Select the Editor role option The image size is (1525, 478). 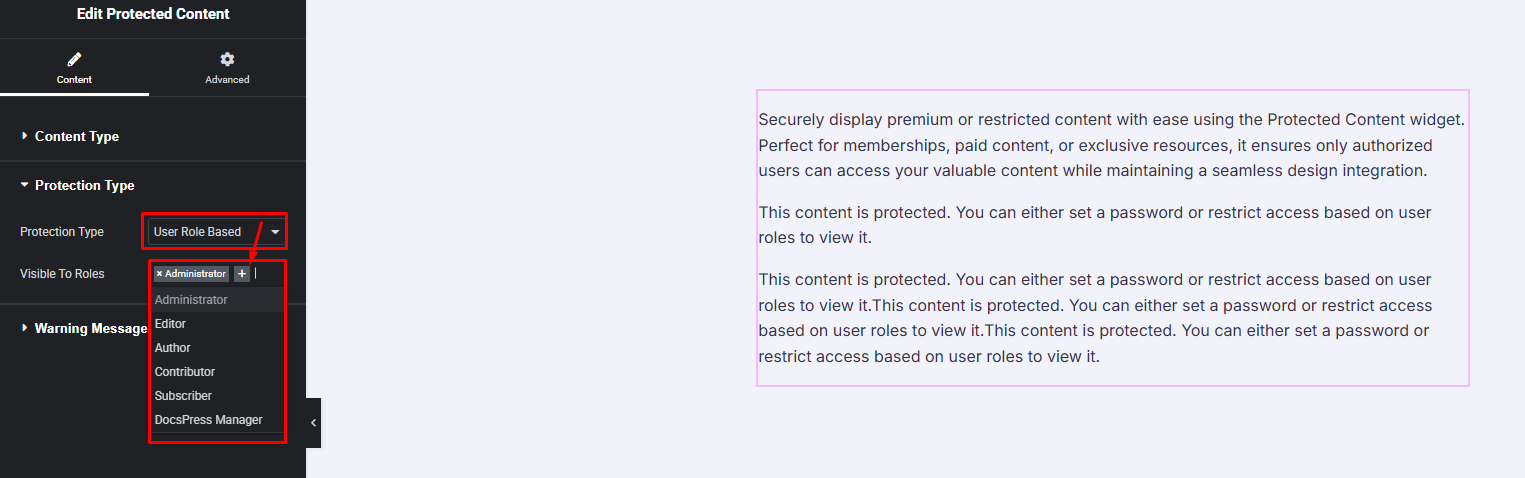pyautogui.click(x=170, y=324)
